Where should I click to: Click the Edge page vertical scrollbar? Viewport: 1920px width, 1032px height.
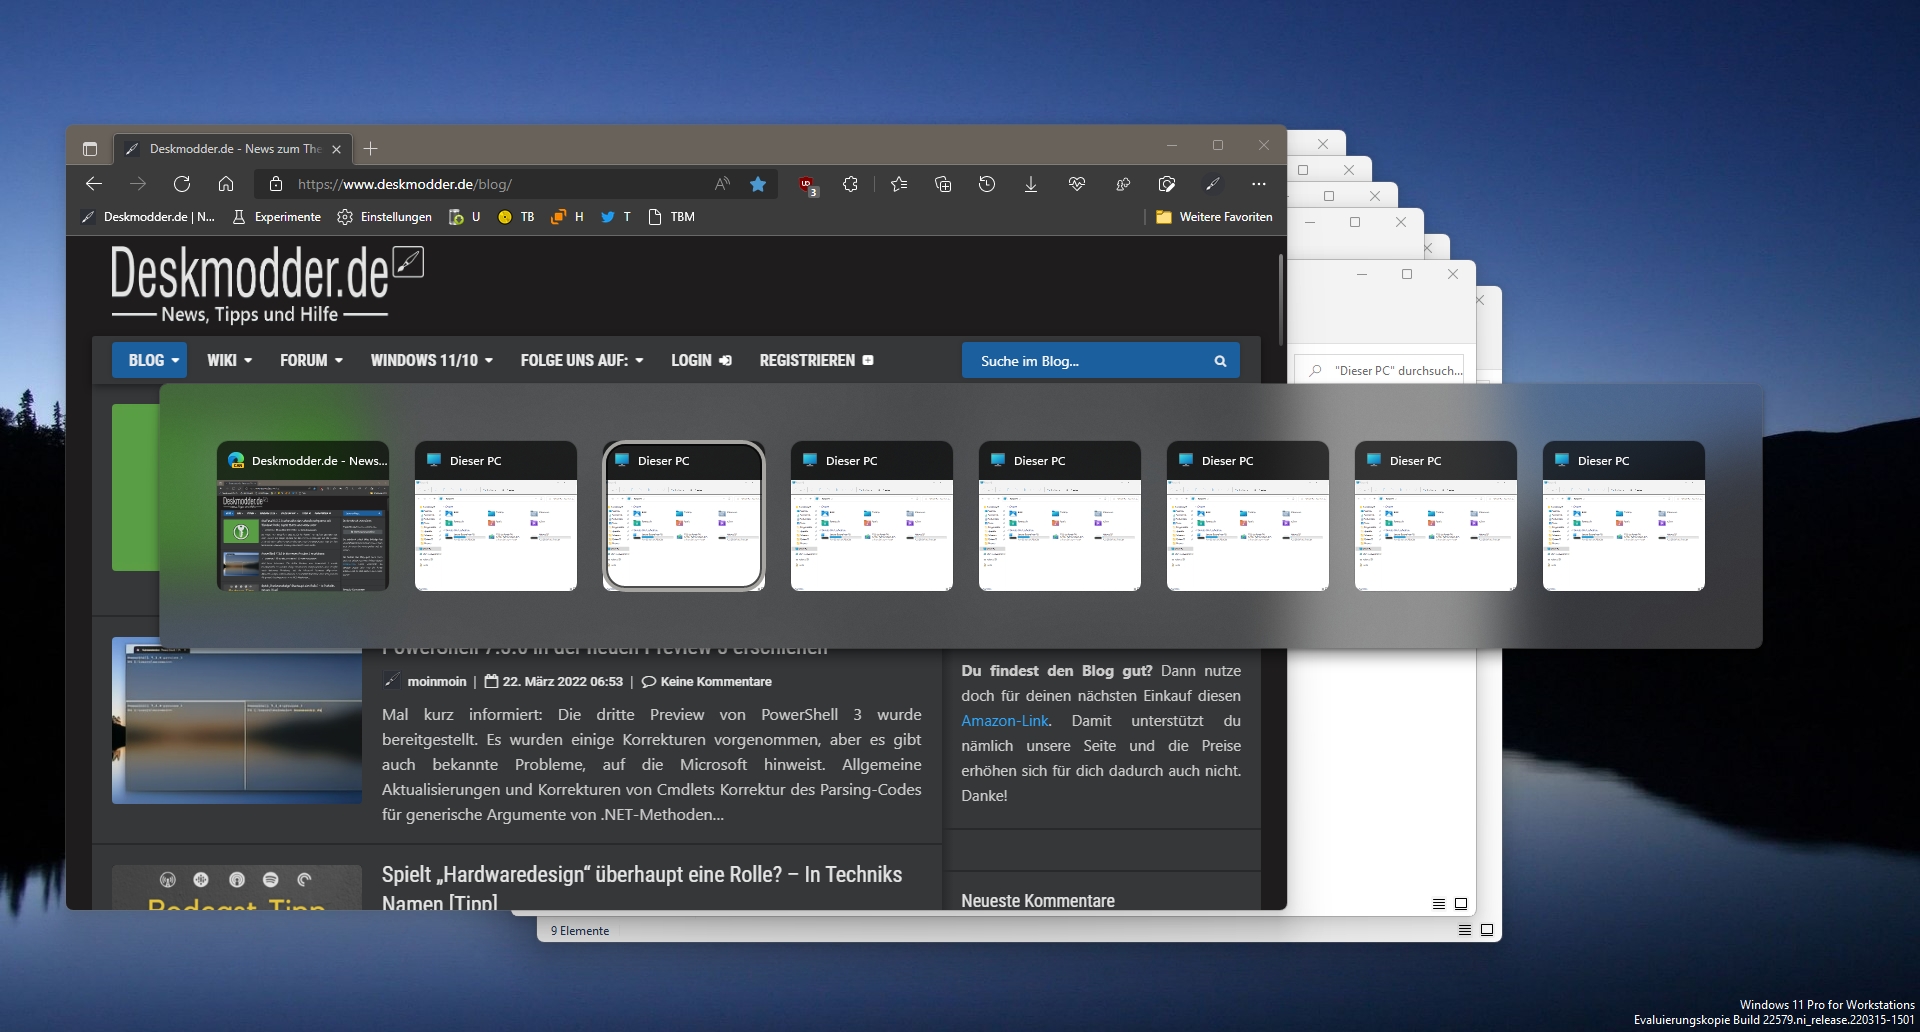[x=1280, y=300]
